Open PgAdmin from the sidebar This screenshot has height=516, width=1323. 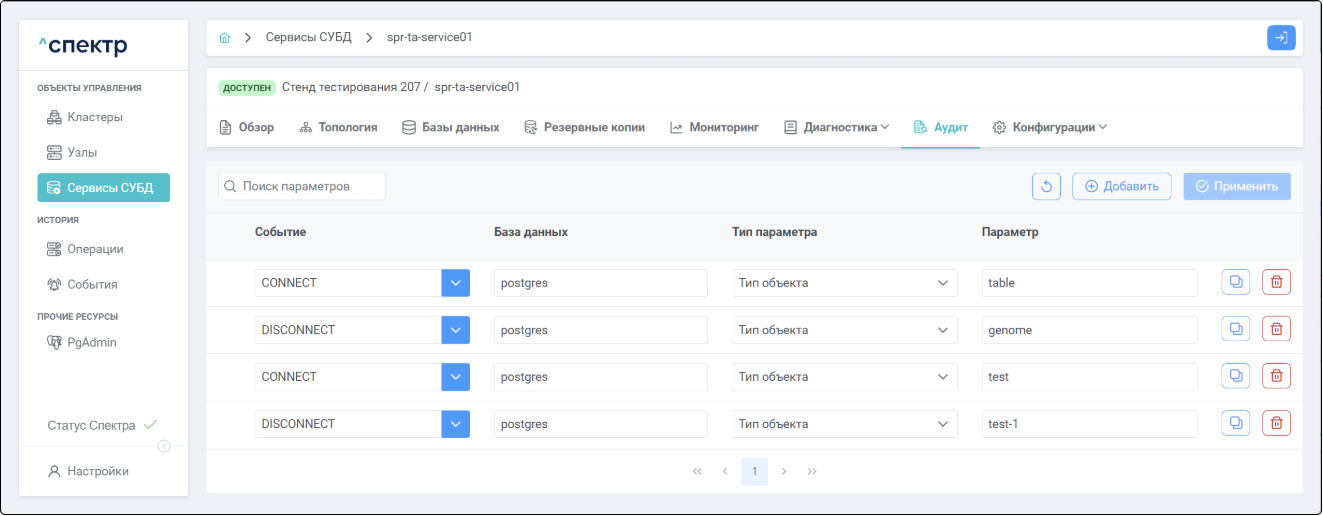coord(91,342)
